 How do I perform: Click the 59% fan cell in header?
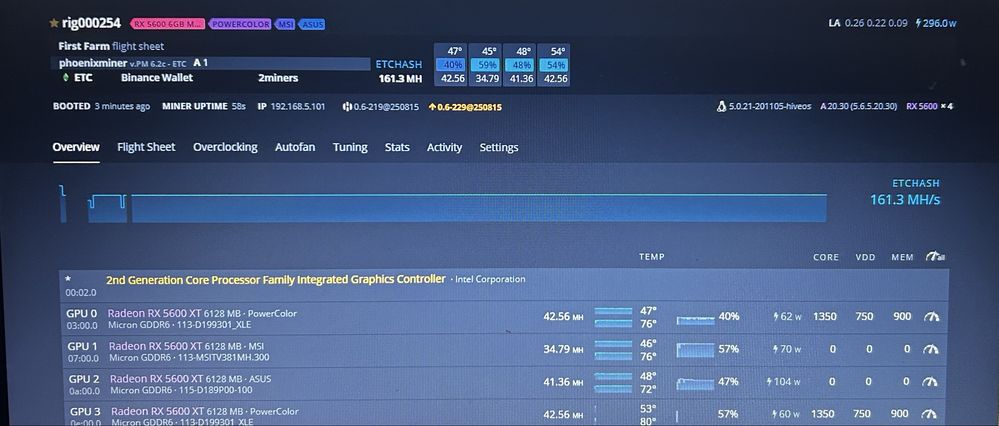point(485,65)
